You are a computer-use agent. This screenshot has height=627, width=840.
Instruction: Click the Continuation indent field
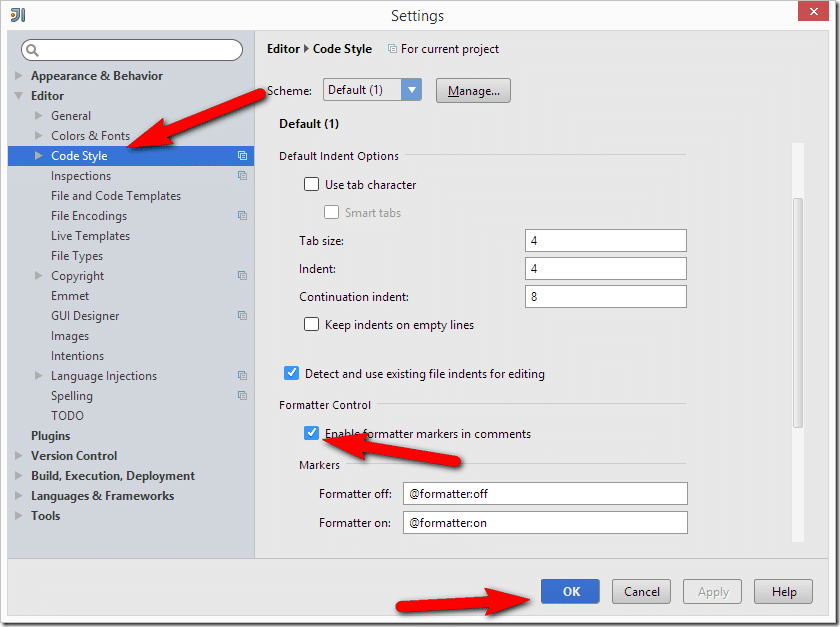[605, 296]
